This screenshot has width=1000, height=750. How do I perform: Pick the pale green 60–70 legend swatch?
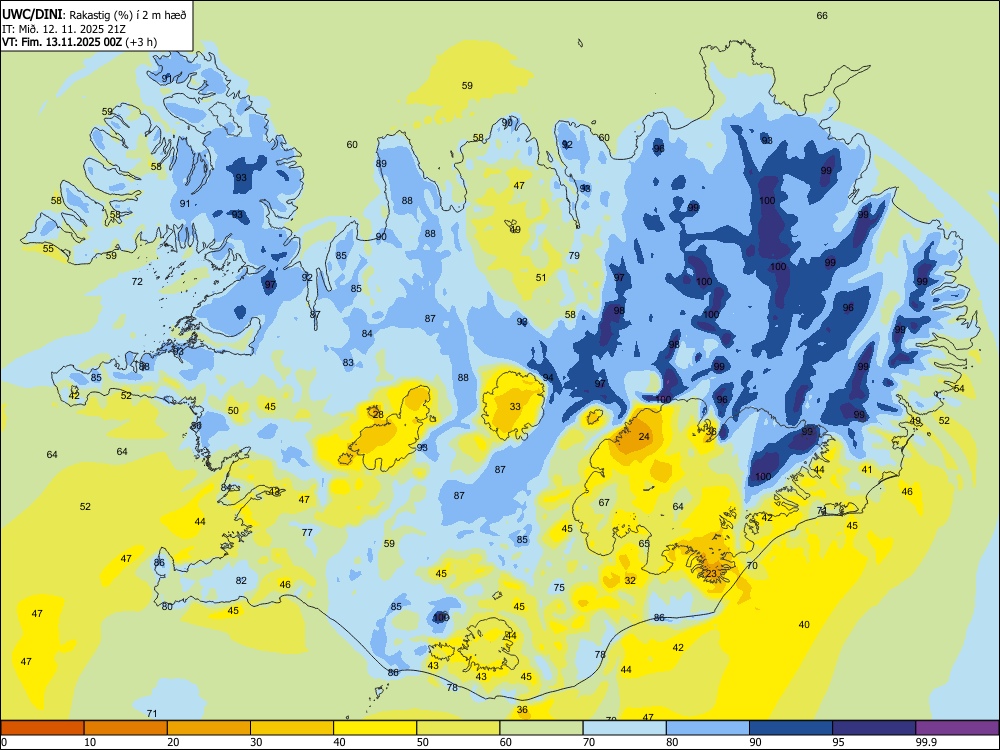click(x=541, y=728)
